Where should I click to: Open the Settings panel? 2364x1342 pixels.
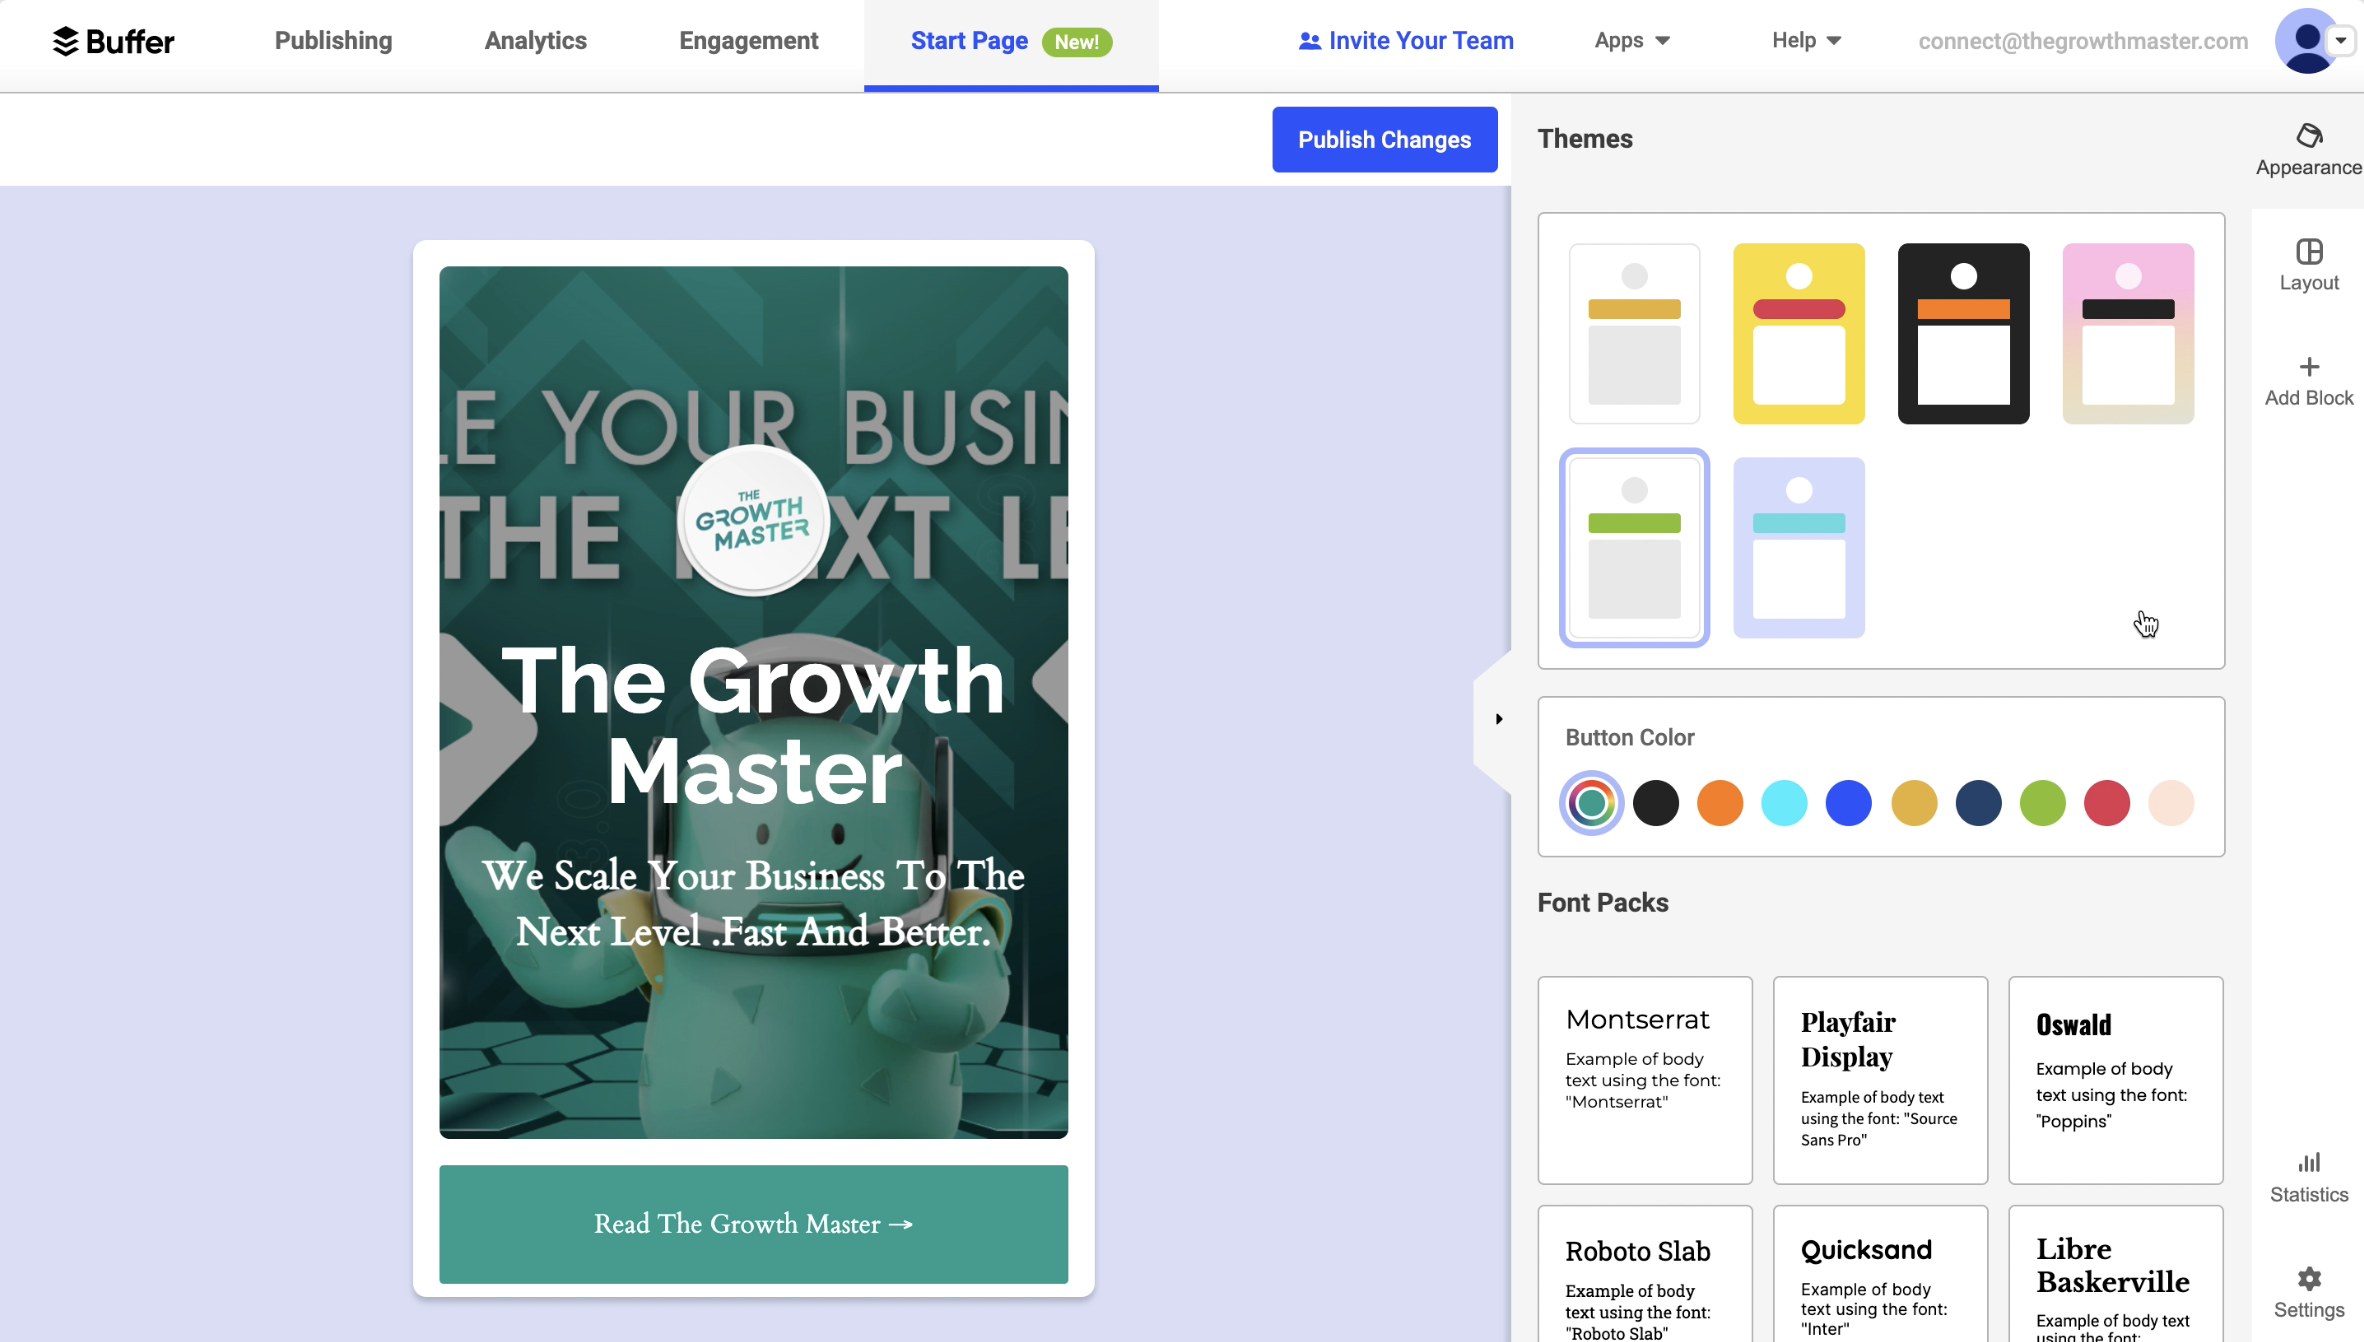(x=2307, y=1291)
